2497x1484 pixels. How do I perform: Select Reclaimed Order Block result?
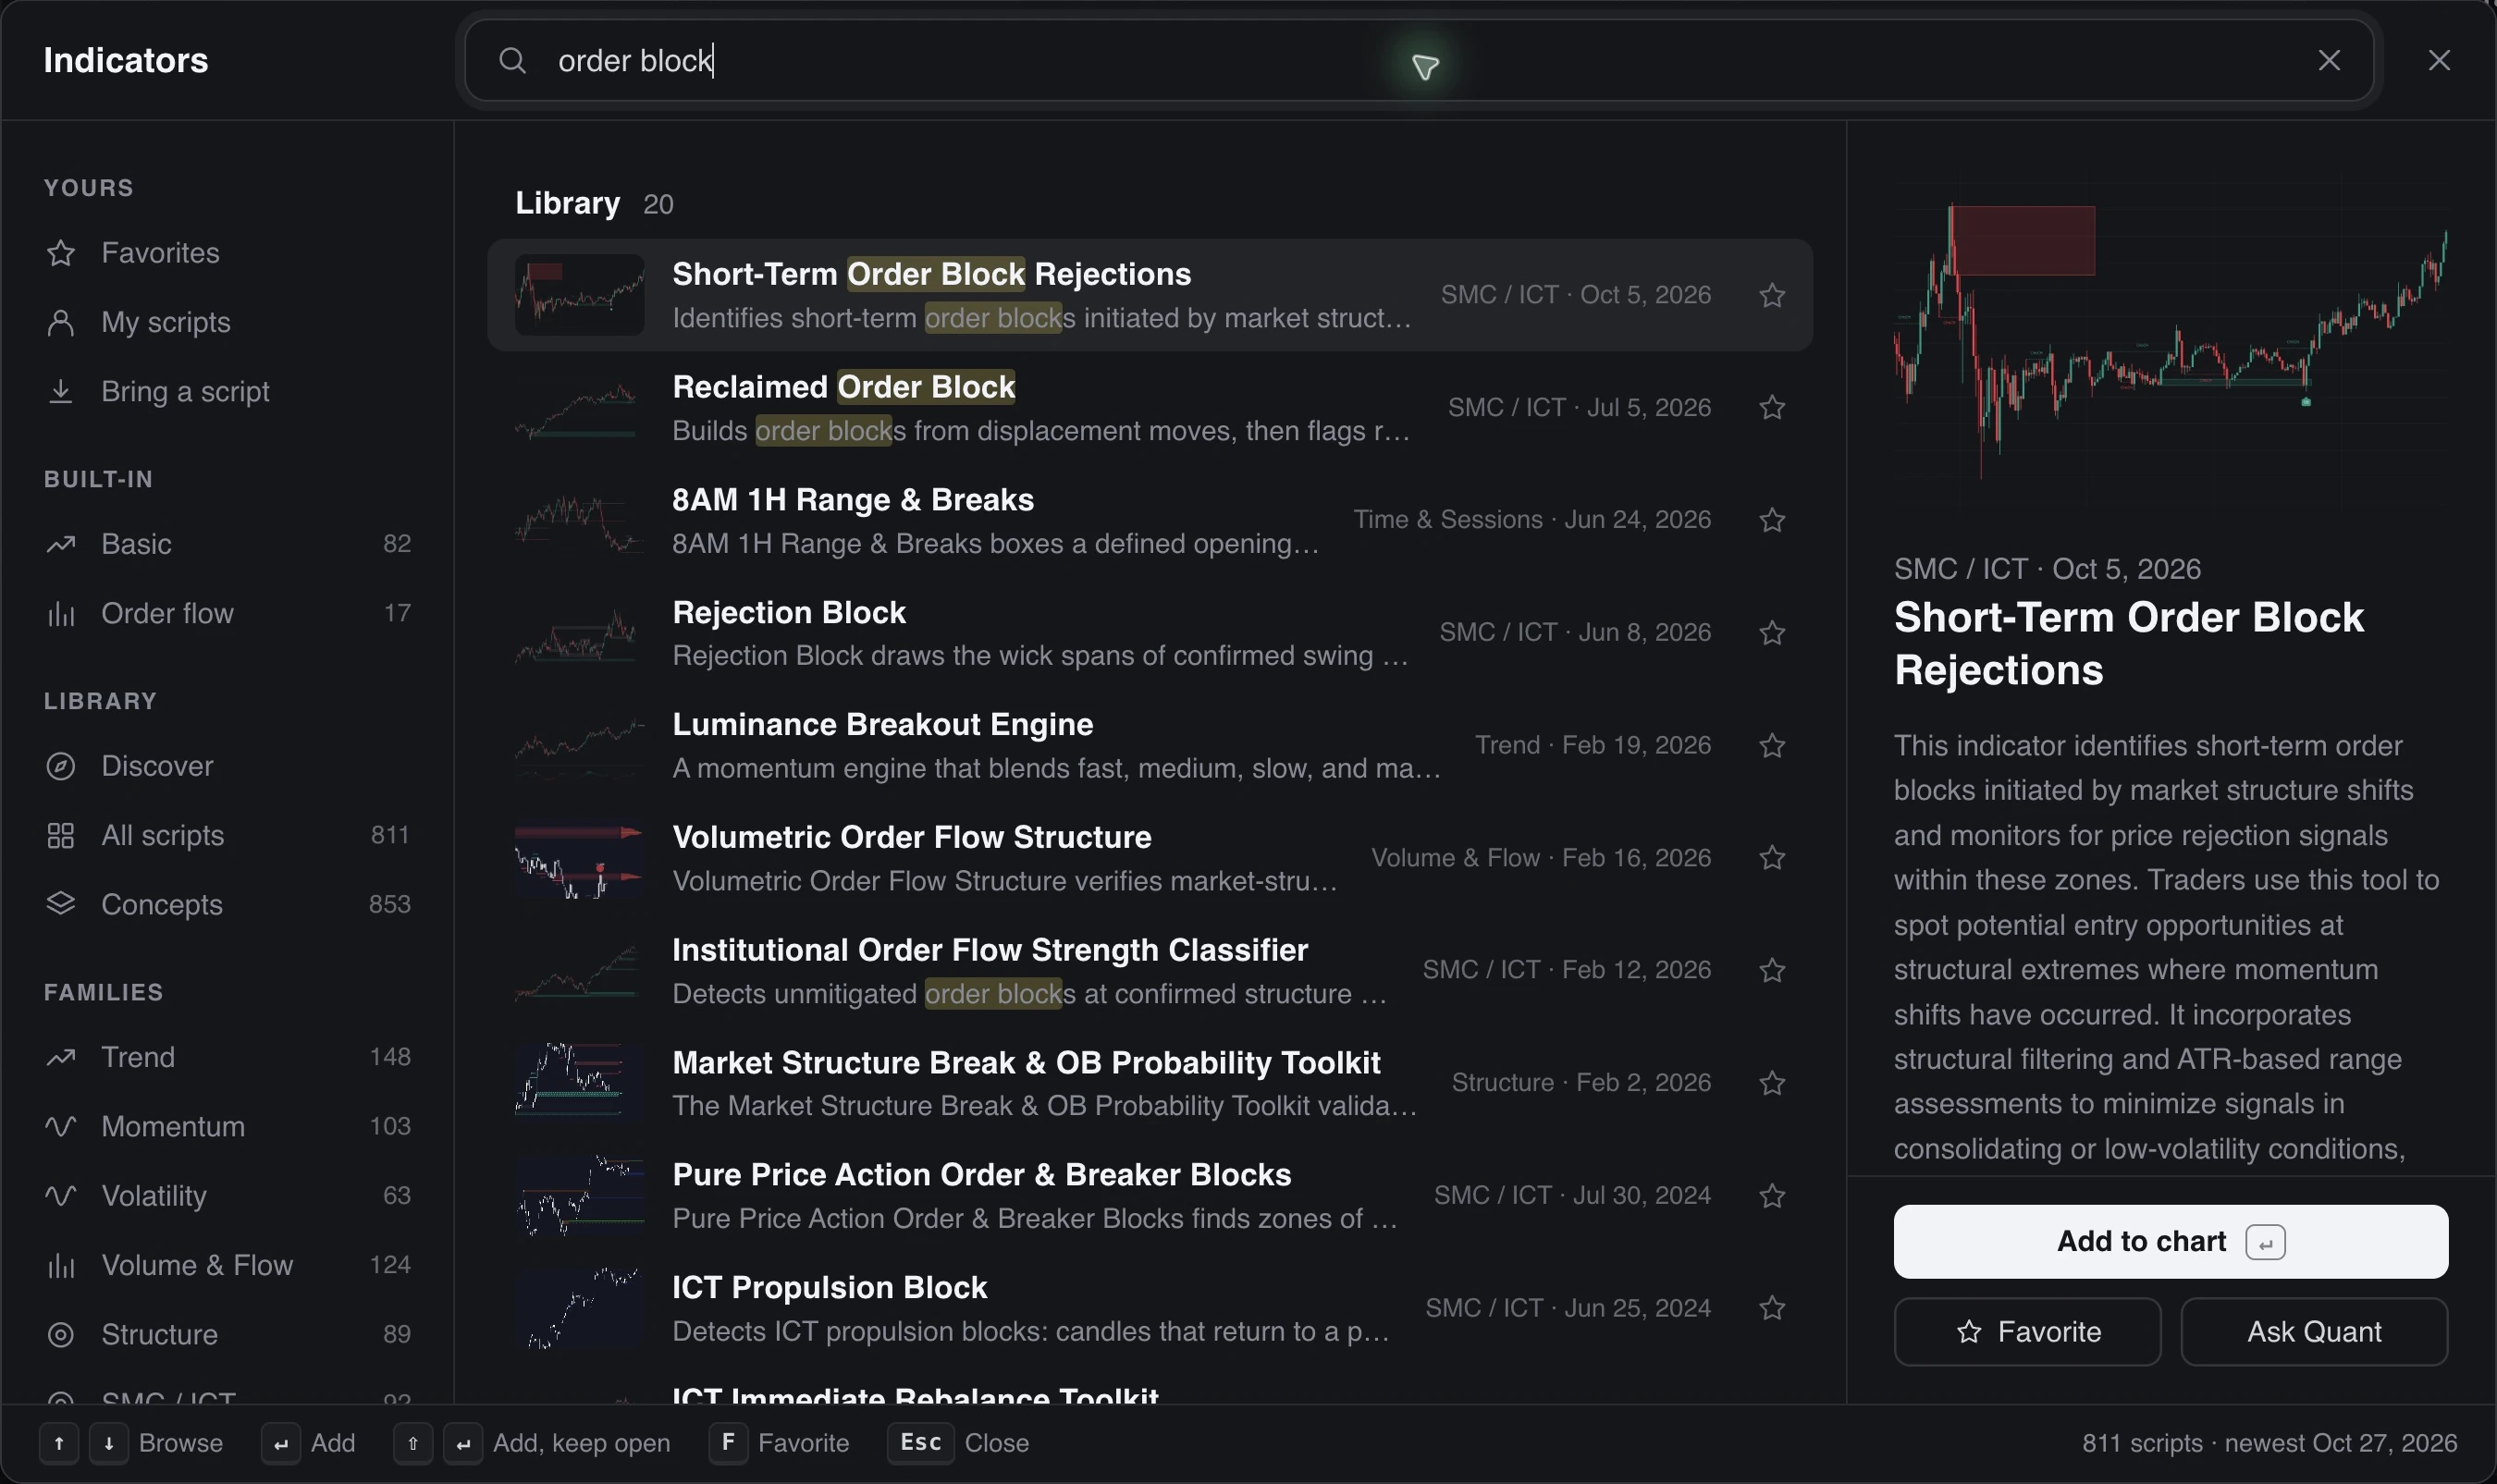pyautogui.click(x=1150, y=407)
